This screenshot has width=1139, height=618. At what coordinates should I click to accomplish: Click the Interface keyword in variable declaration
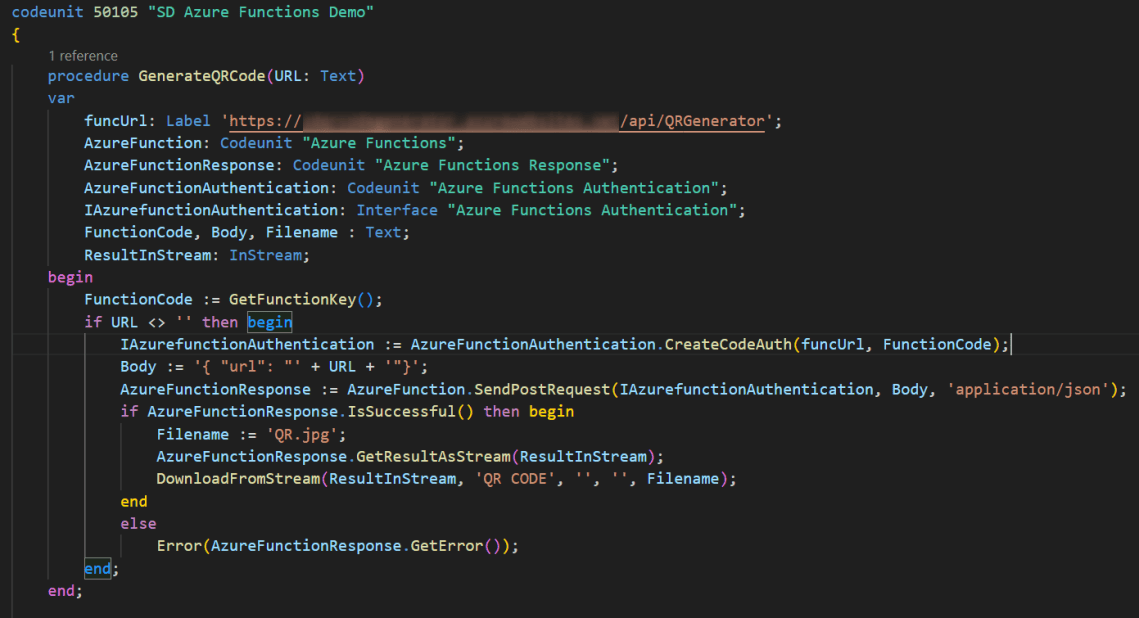pos(397,211)
